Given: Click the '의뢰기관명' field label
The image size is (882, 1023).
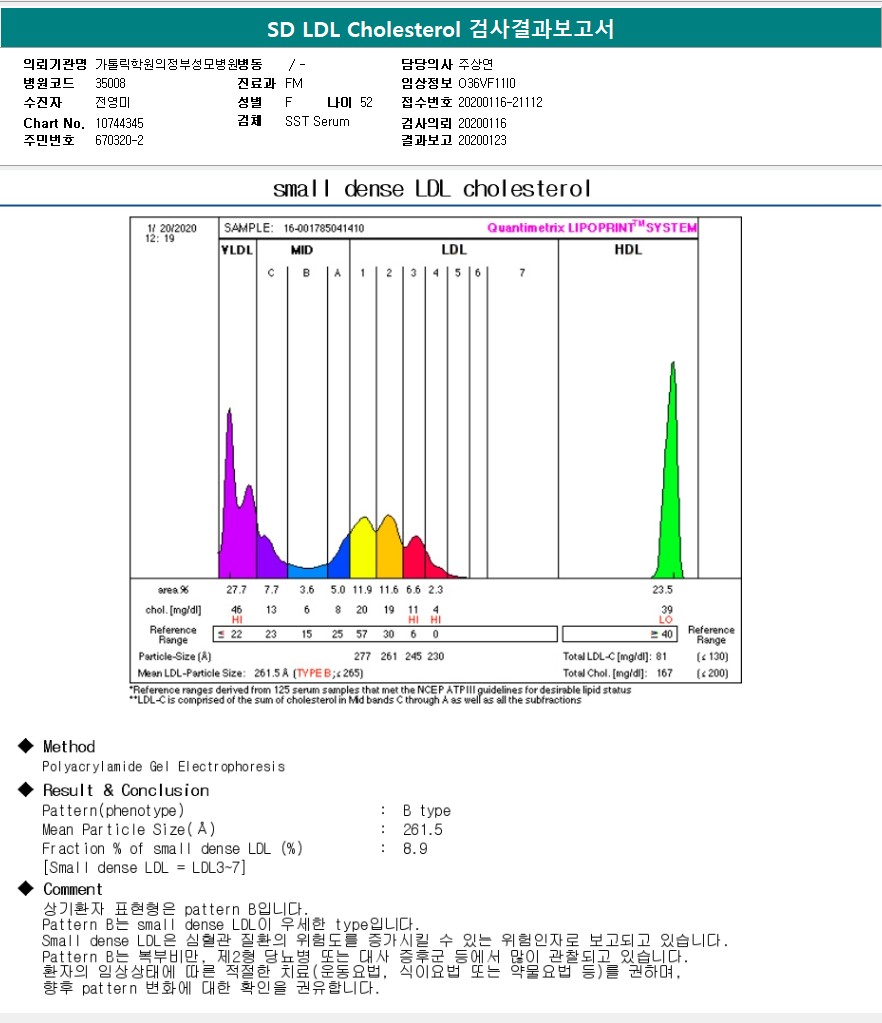Looking at the screenshot, I should 55,64.
